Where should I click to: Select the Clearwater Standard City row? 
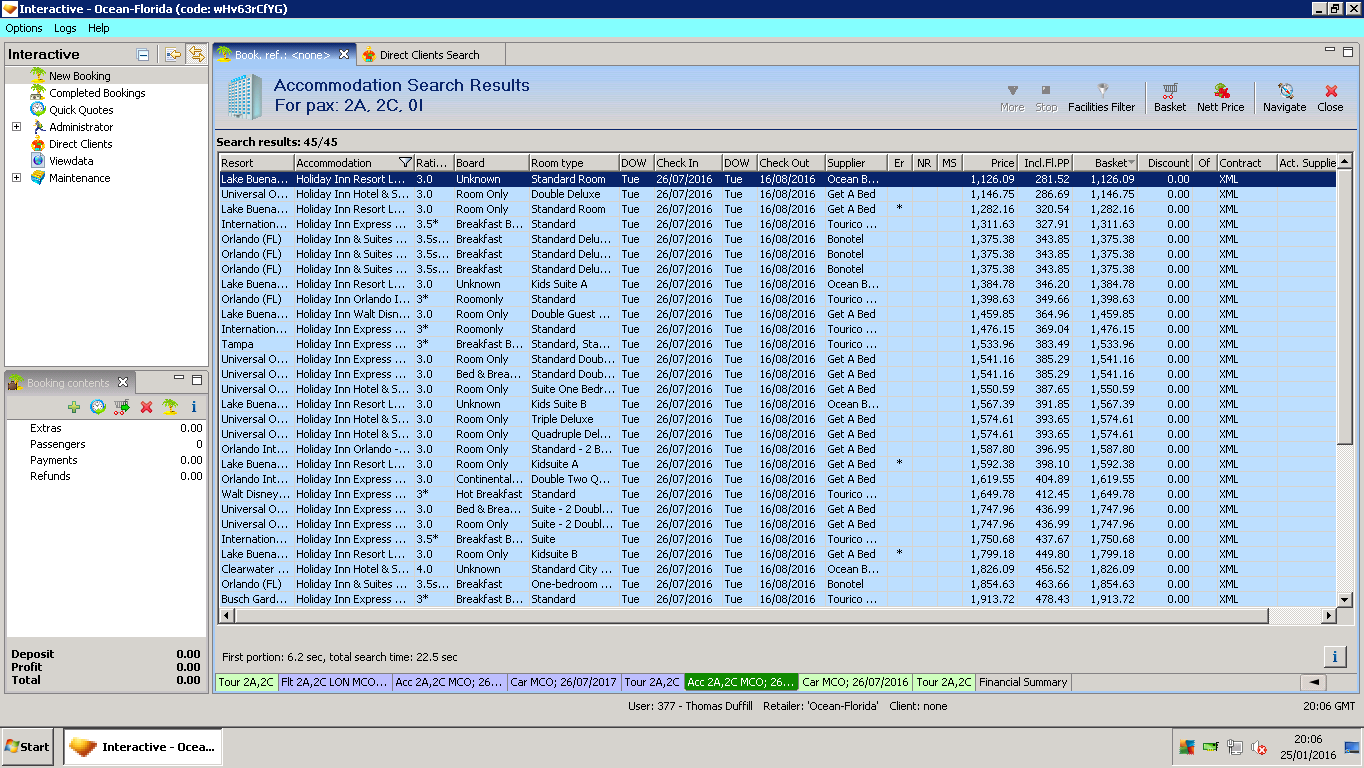click(x=777, y=569)
